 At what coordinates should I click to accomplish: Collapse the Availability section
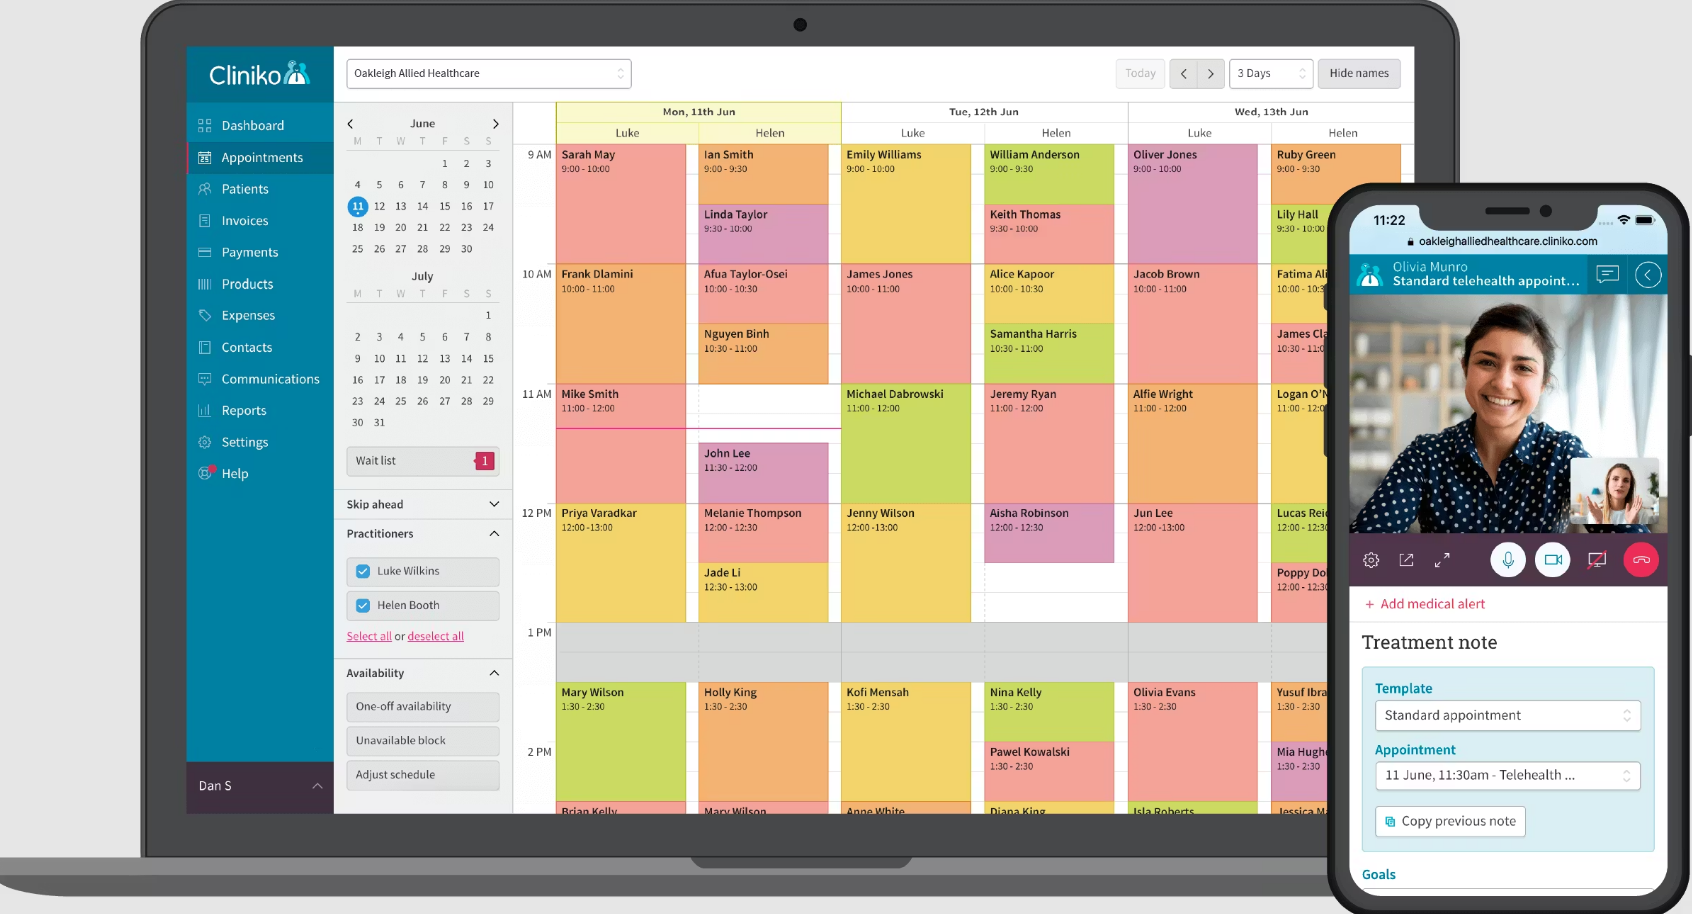coord(494,673)
